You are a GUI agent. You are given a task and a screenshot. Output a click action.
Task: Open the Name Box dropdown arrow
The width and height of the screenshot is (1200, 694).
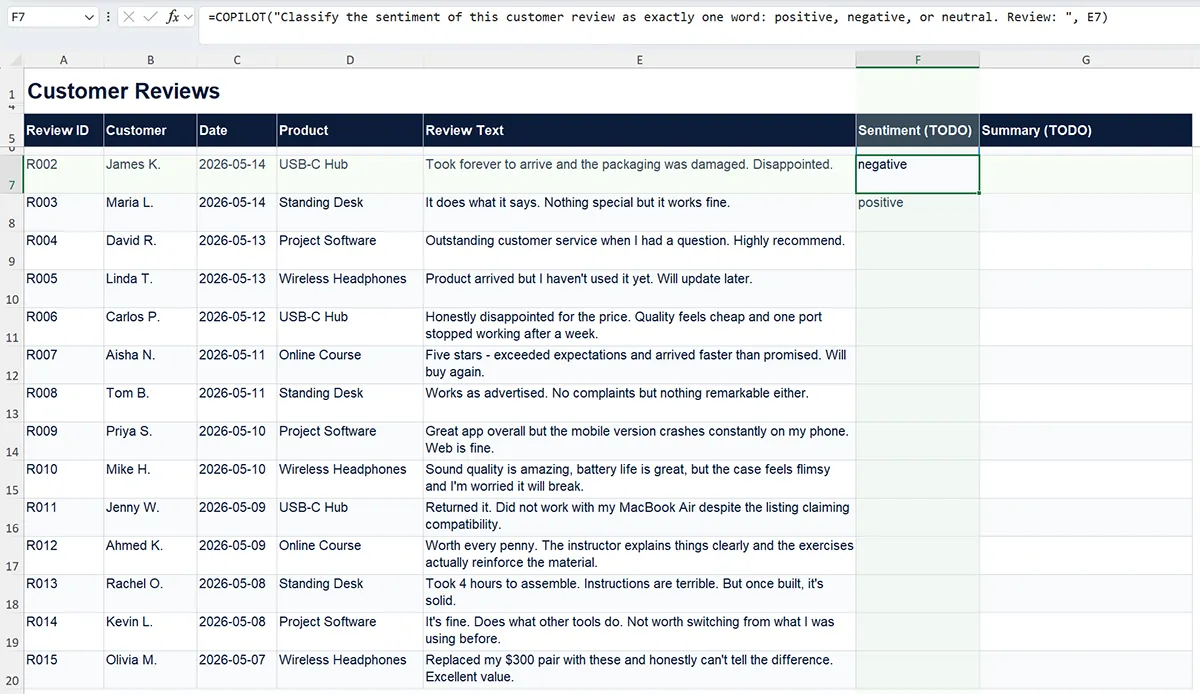tap(90, 17)
